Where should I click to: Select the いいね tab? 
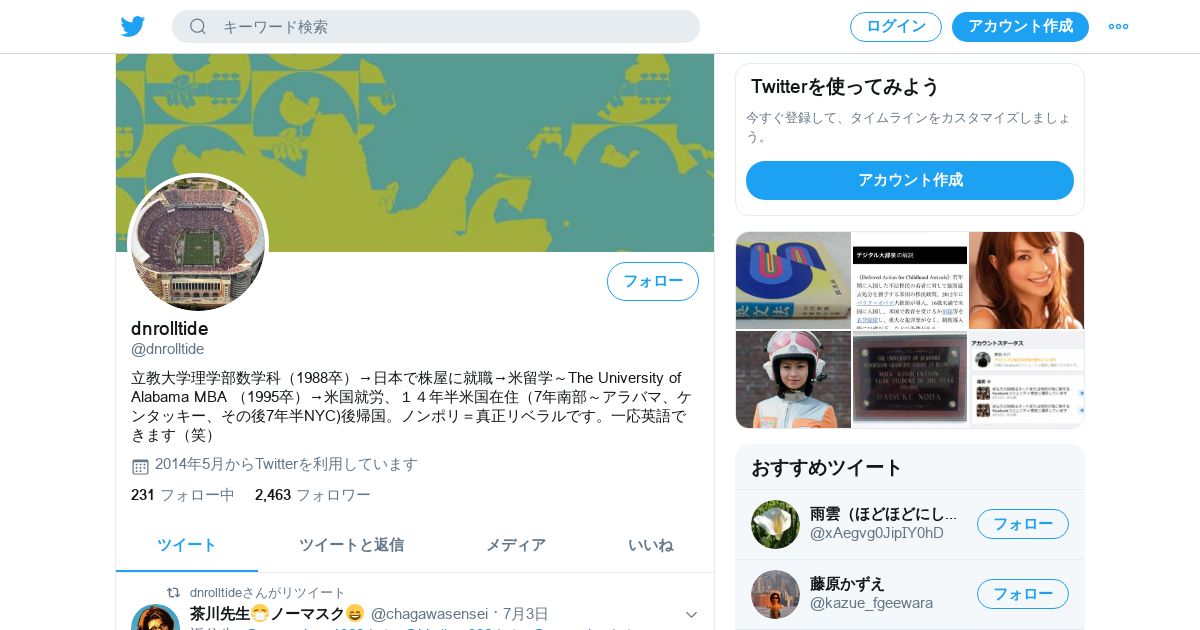(650, 545)
